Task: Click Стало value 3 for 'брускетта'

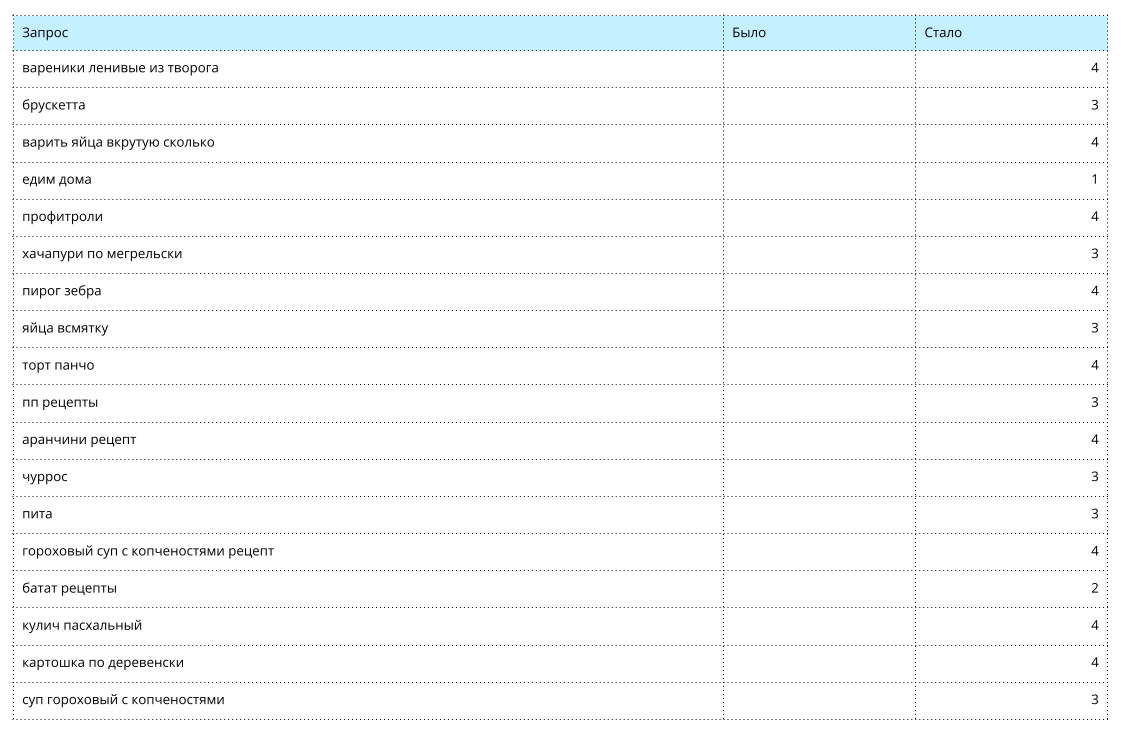Action: coord(1095,105)
